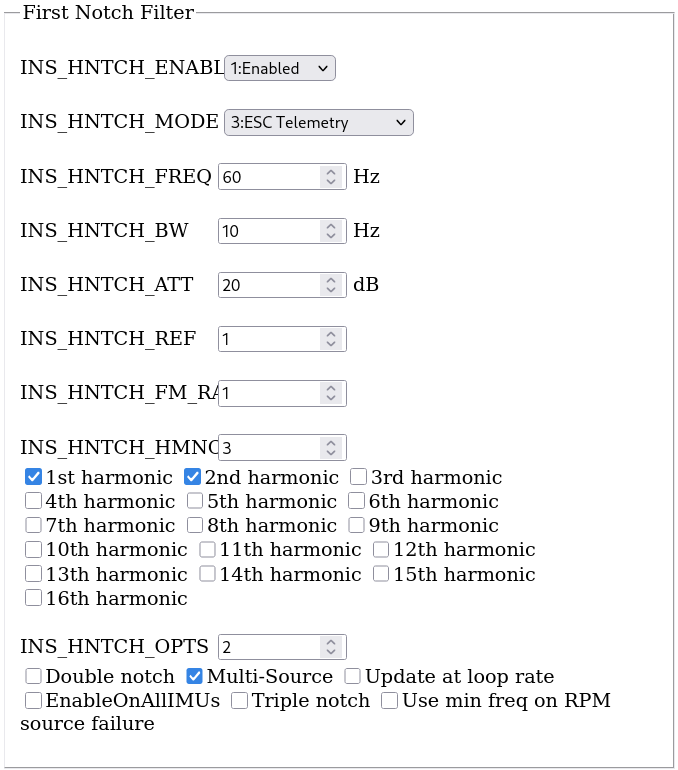678x770 pixels.
Task: Check Use min freq on RPM source failure
Action: pos(390,700)
